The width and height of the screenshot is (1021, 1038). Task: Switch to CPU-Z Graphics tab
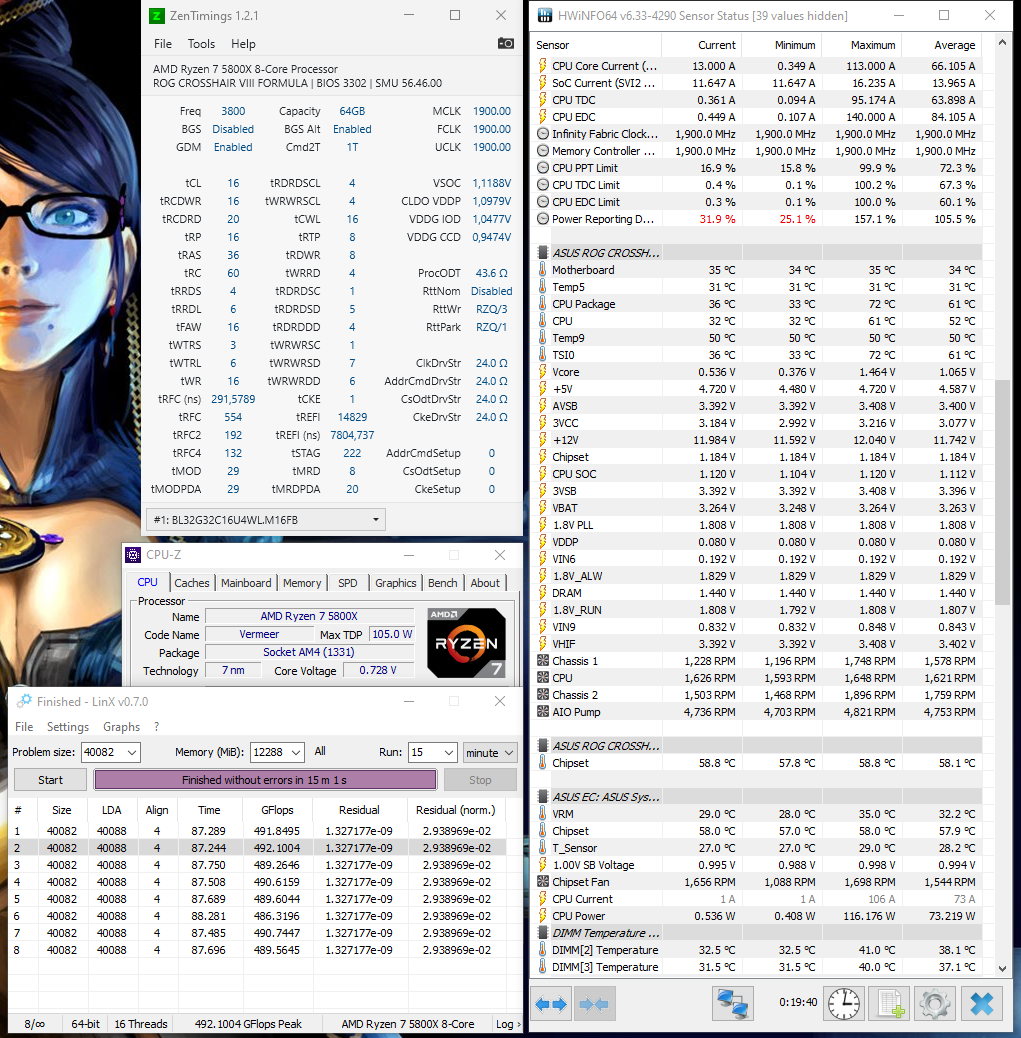click(x=395, y=583)
